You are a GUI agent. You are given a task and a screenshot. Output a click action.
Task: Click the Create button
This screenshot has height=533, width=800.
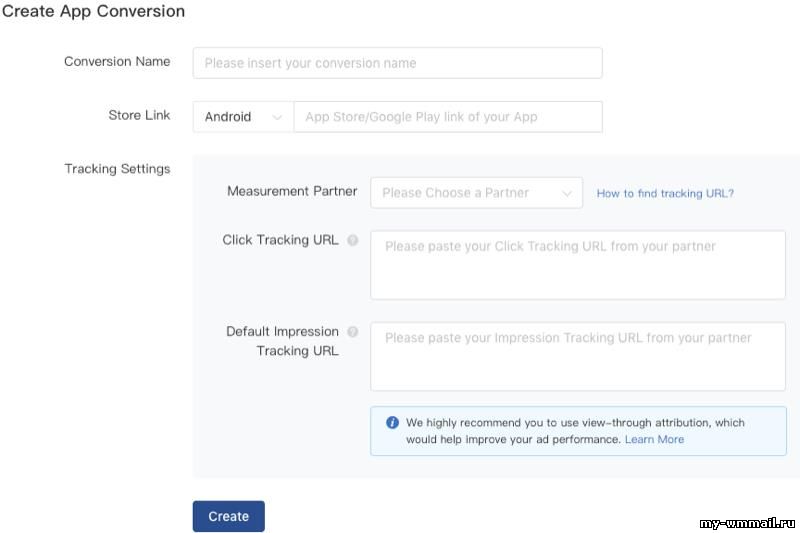pyautogui.click(x=229, y=516)
